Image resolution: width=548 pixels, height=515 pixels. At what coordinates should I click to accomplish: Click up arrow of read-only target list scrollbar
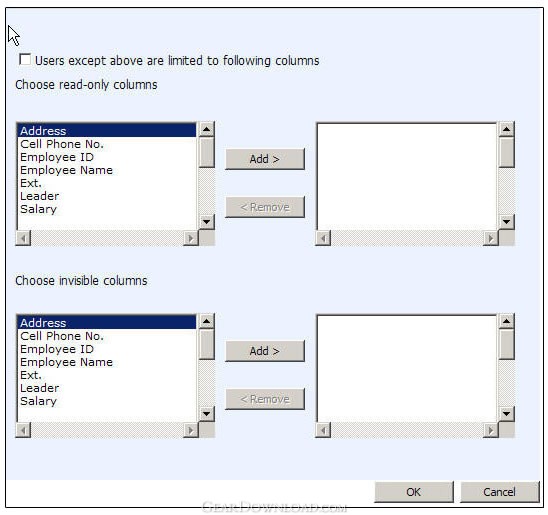(506, 129)
